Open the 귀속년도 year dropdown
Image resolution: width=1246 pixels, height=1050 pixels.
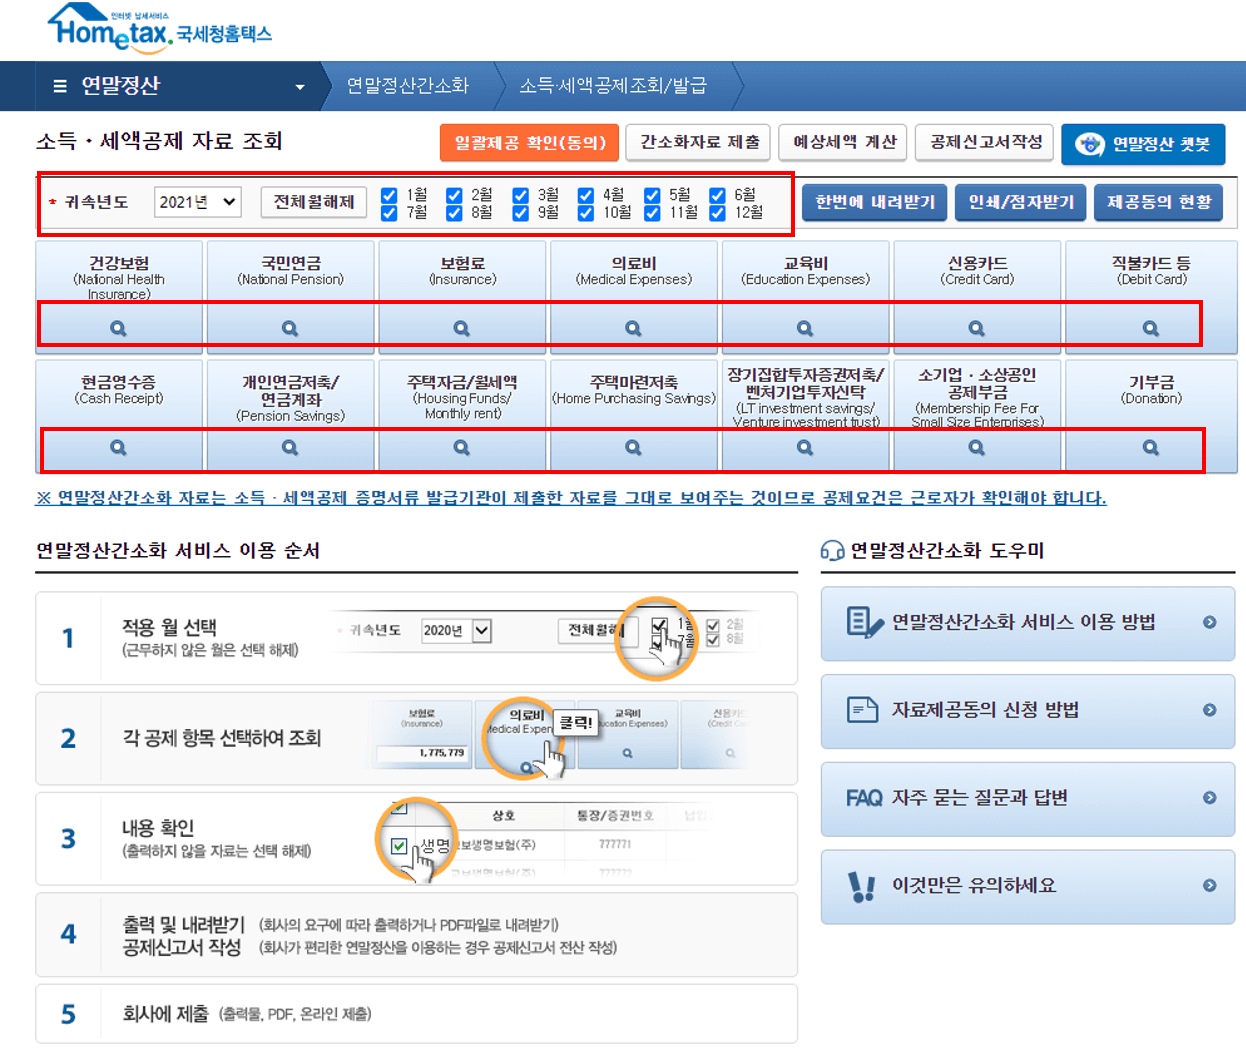click(197, 201)
